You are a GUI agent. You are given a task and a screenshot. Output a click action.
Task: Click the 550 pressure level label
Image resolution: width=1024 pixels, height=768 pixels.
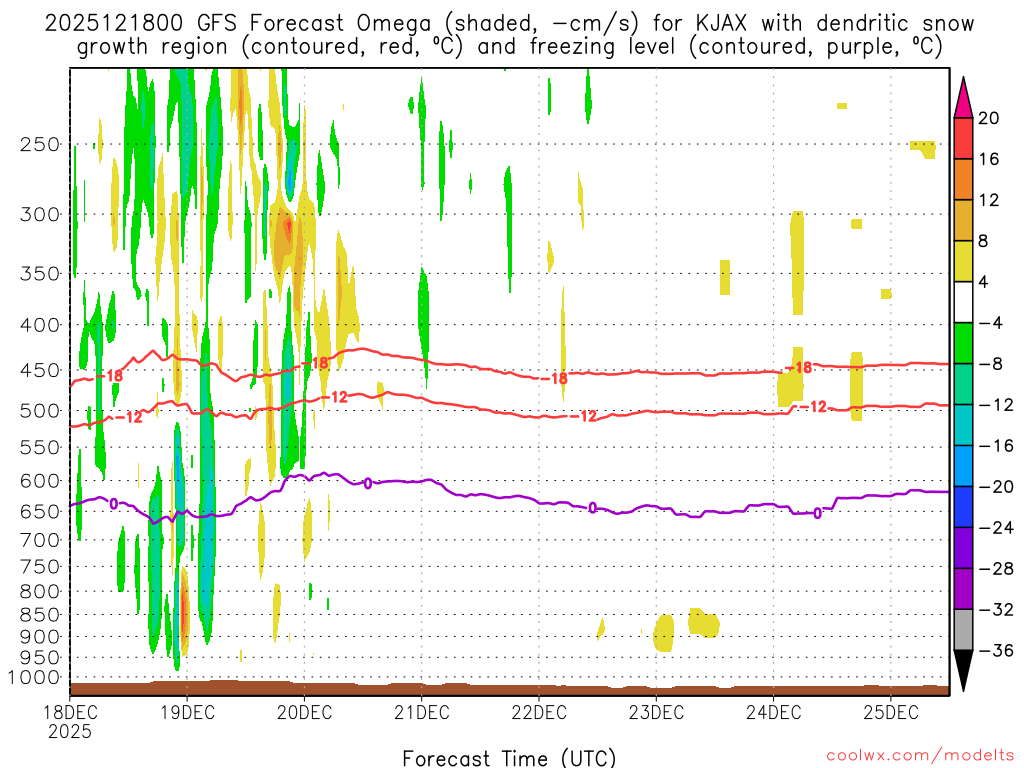(40, 447)
